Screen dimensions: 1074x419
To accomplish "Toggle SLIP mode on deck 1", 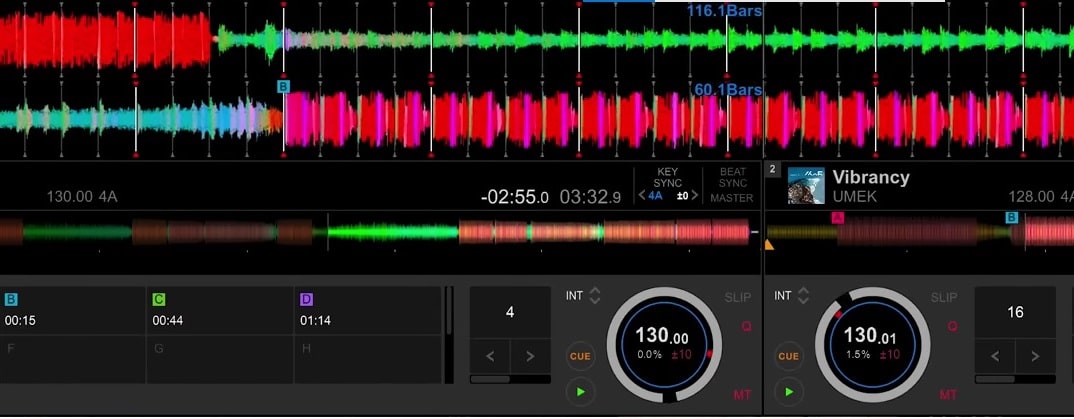I will point(737,298).
